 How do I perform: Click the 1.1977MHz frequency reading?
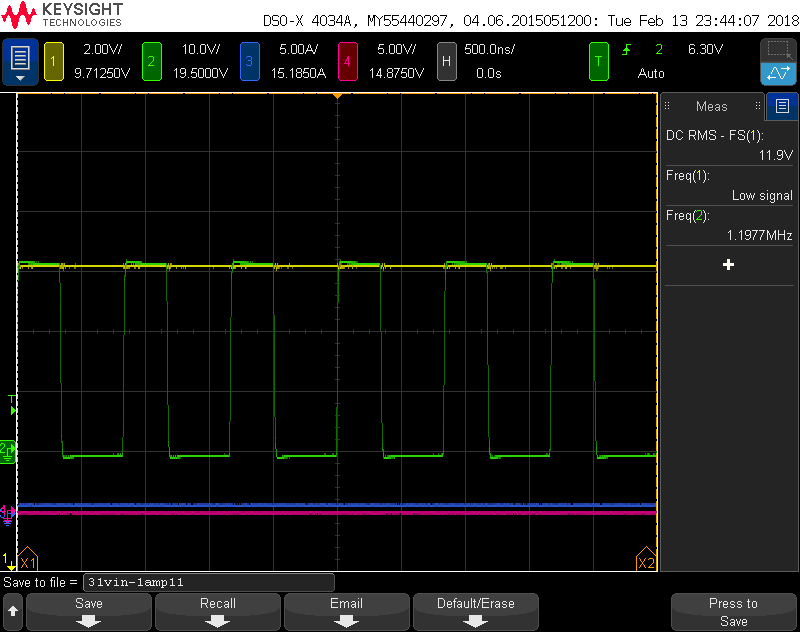(x=760, y=235)
